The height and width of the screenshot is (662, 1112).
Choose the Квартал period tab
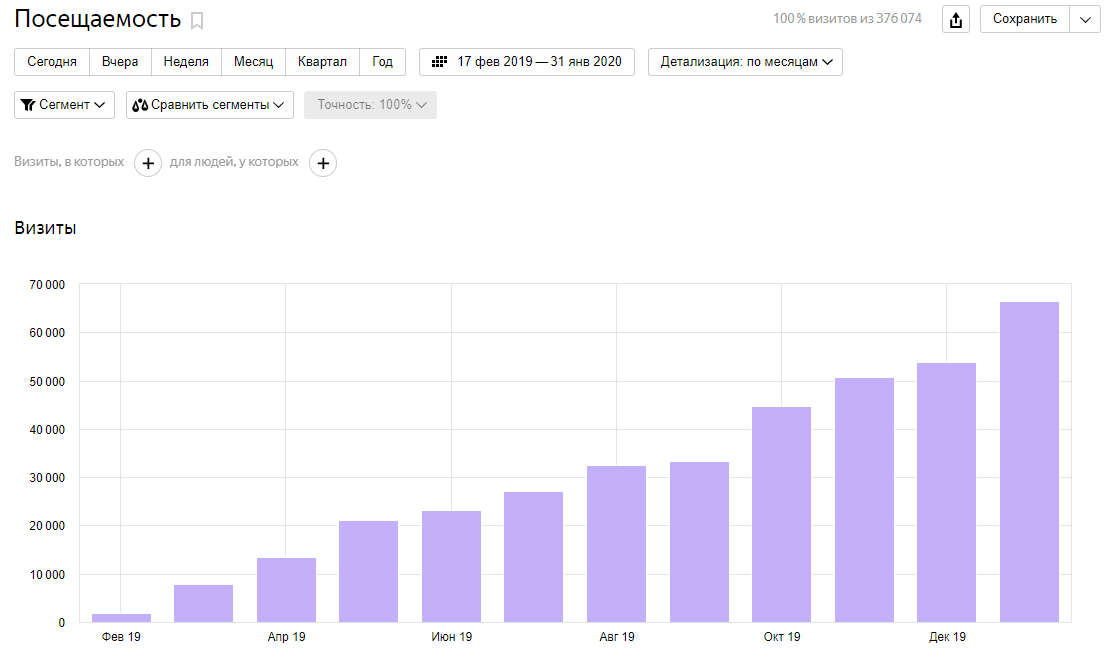click(322, 62)
